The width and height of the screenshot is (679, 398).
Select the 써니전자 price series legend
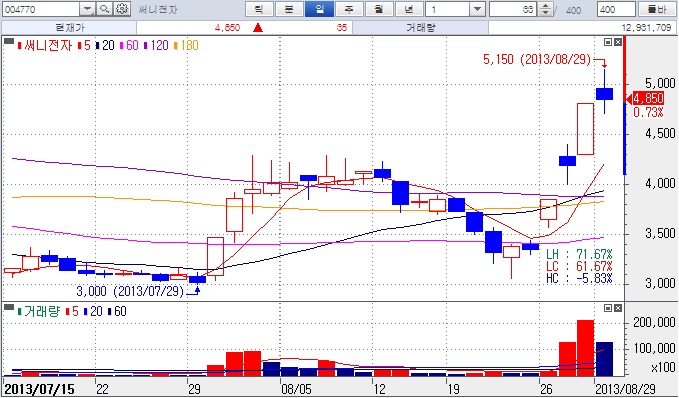click(x=45, y=45)
